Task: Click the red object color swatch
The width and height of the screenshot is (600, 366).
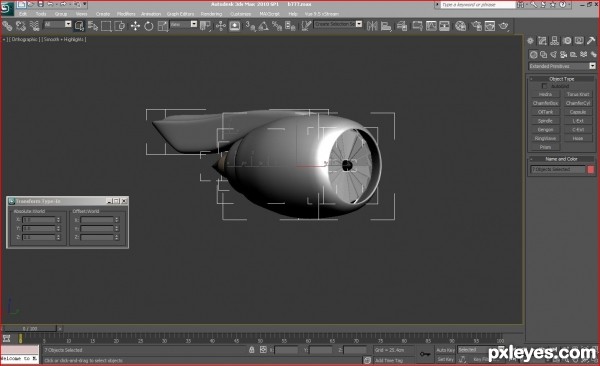Action: click(591, 169)
